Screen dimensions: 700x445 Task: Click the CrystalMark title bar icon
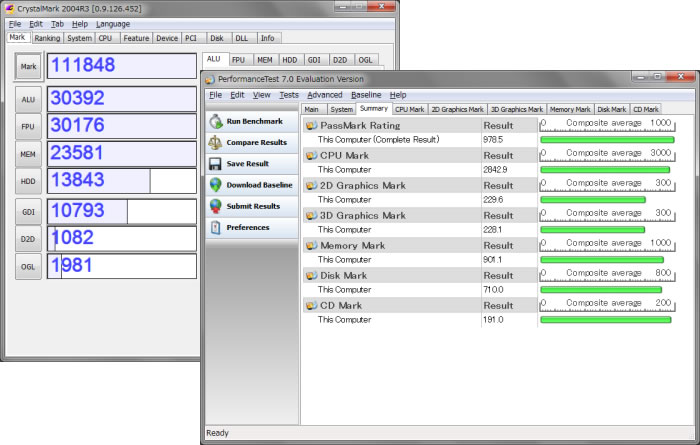tap(9, 8)
